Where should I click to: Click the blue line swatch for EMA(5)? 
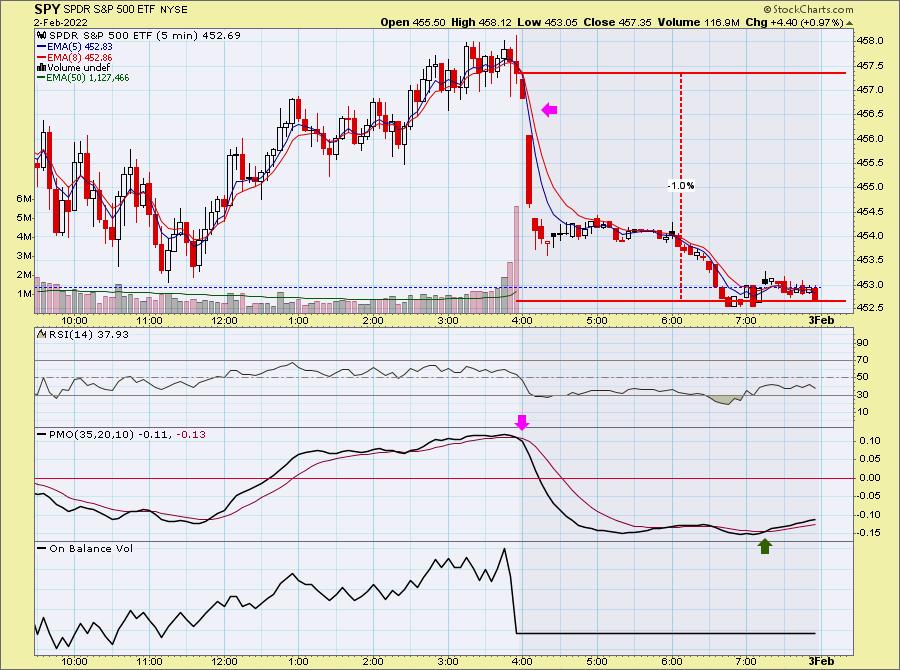point(41,47)
